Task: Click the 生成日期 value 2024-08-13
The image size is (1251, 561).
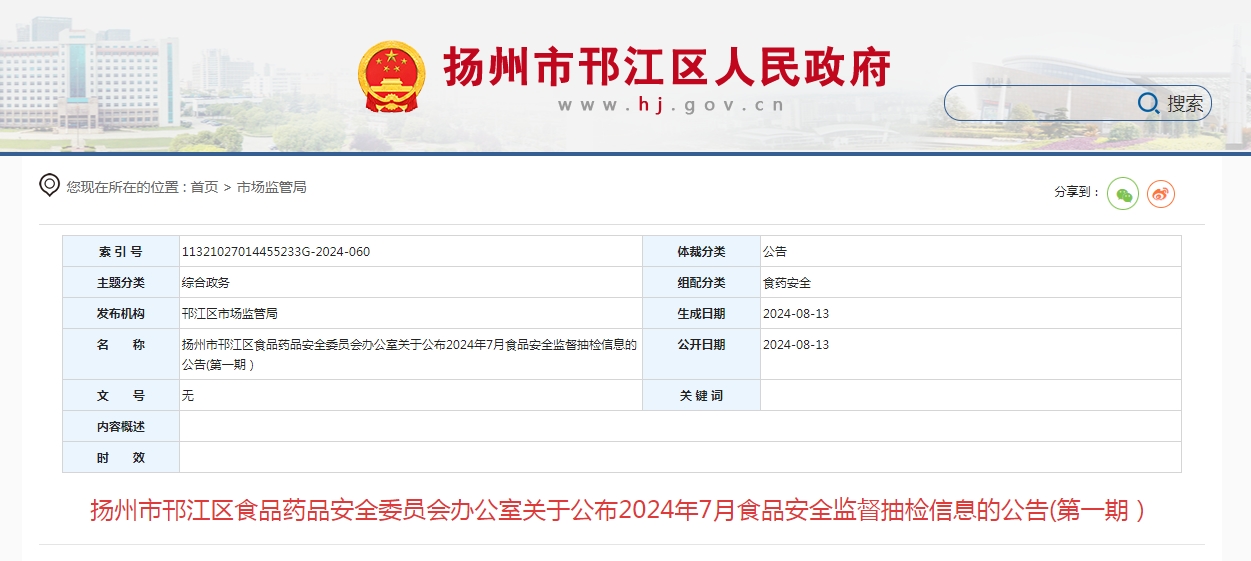Action: click(796, 314)
